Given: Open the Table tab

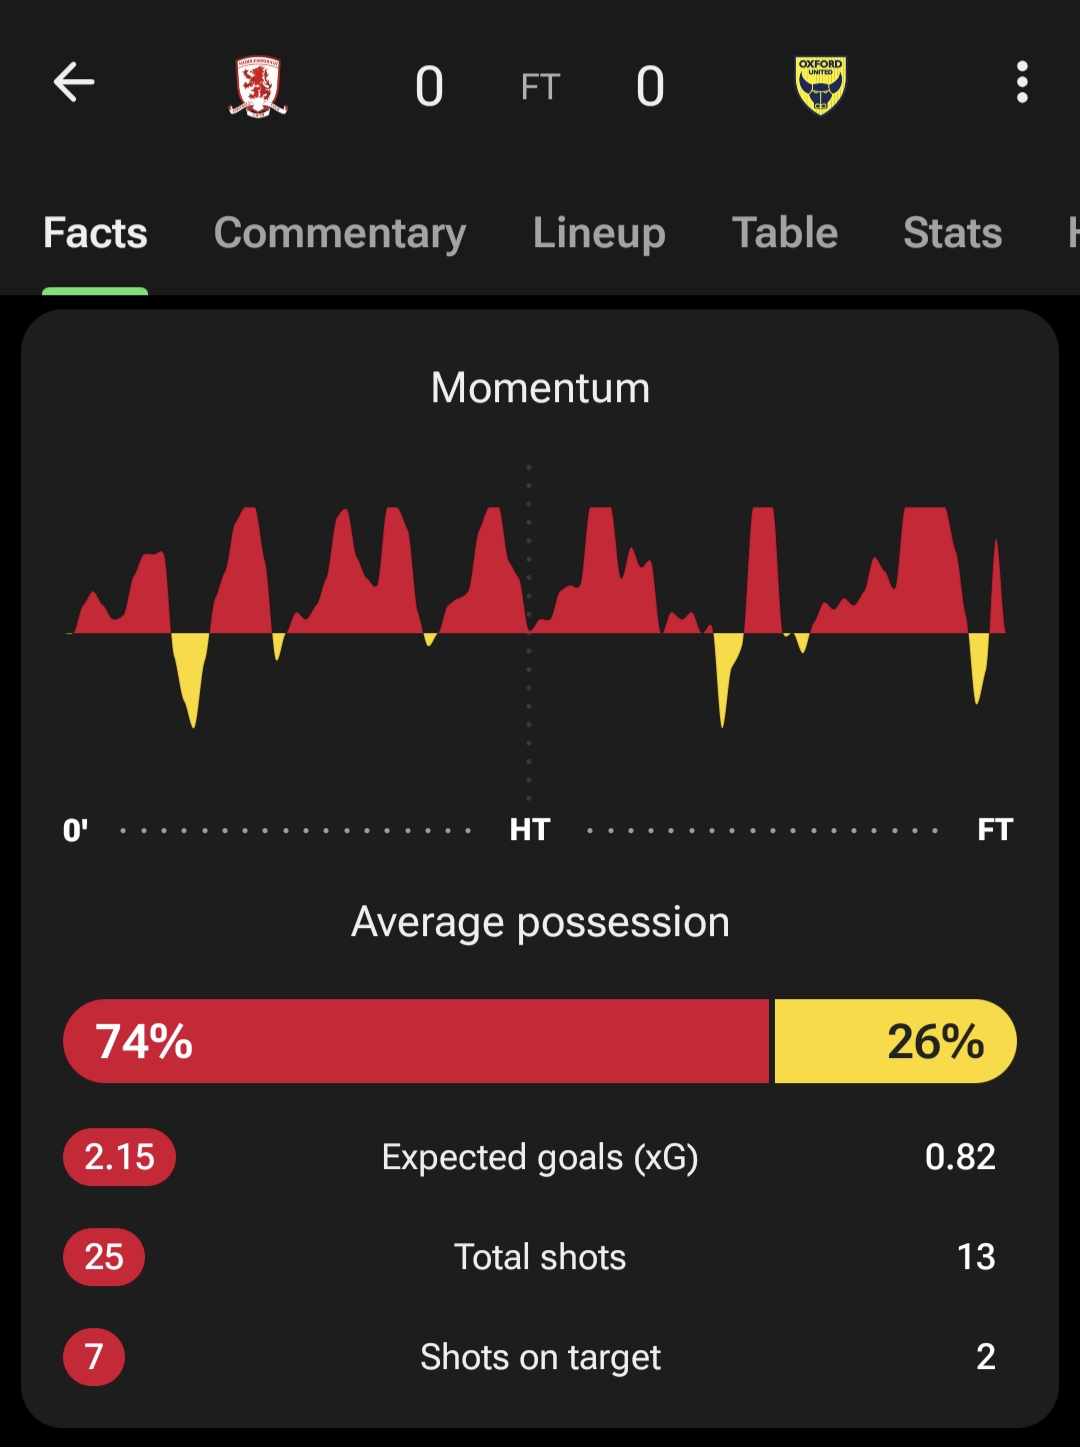Looking at the screenshot, I should coord(785,234).
